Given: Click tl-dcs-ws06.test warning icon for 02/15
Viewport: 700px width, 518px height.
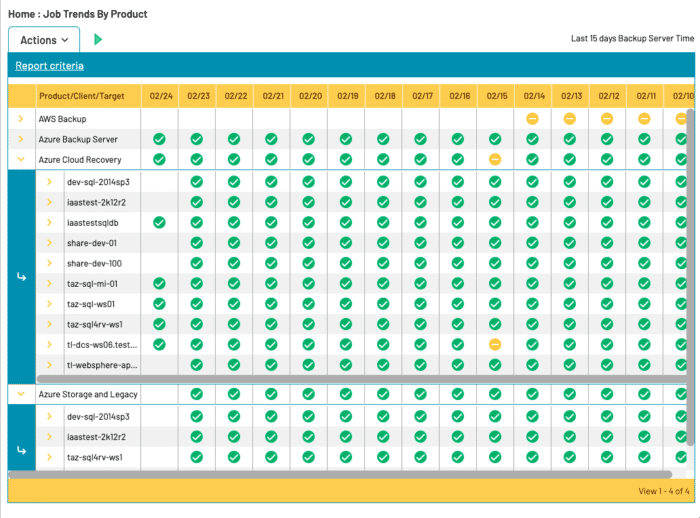Looking at the screenshot, I should click(x=495, y=344).
